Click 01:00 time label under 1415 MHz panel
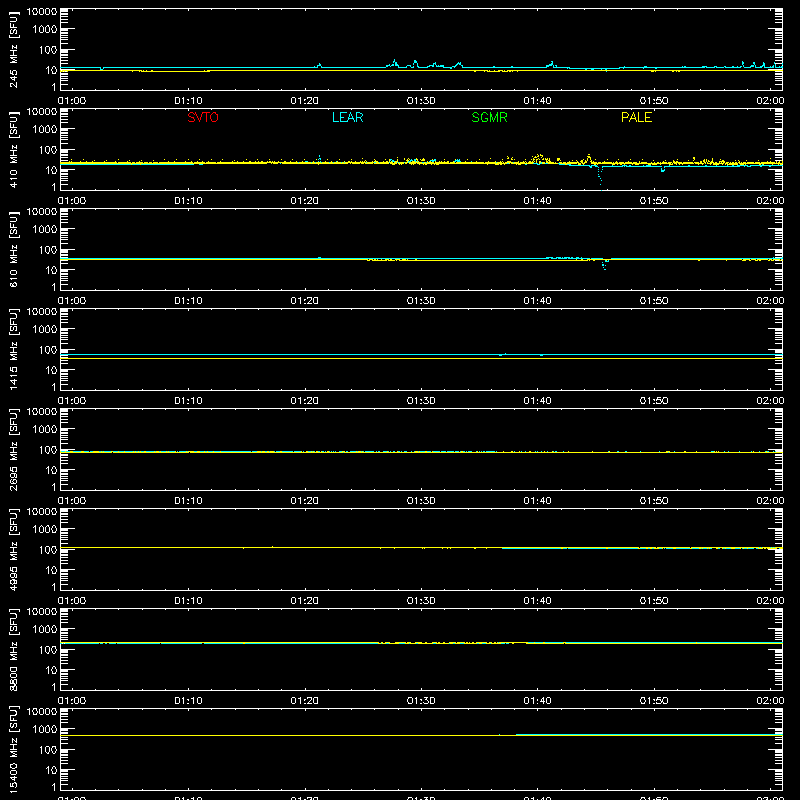Screen dimensions: 800x800 click(72, 401)
